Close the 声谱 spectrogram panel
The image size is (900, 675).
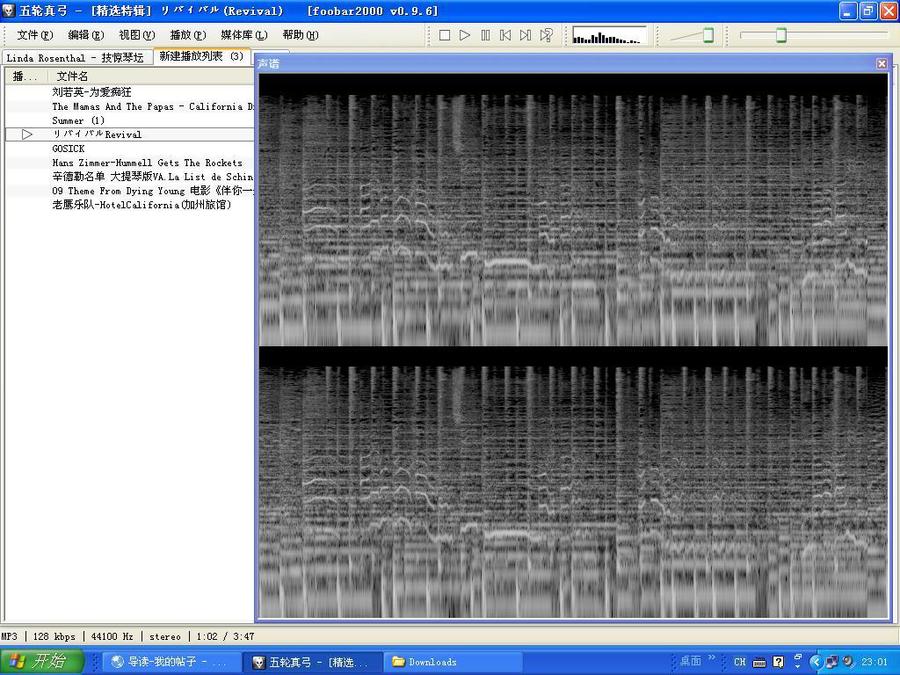click(882, 64)
